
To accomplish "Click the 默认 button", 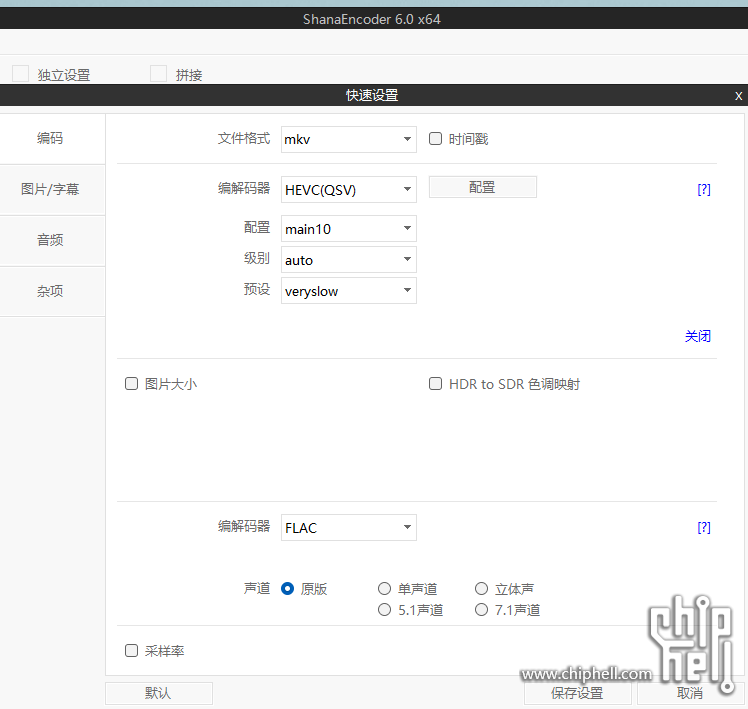I will pyautogui.click(x=158, y=693).
